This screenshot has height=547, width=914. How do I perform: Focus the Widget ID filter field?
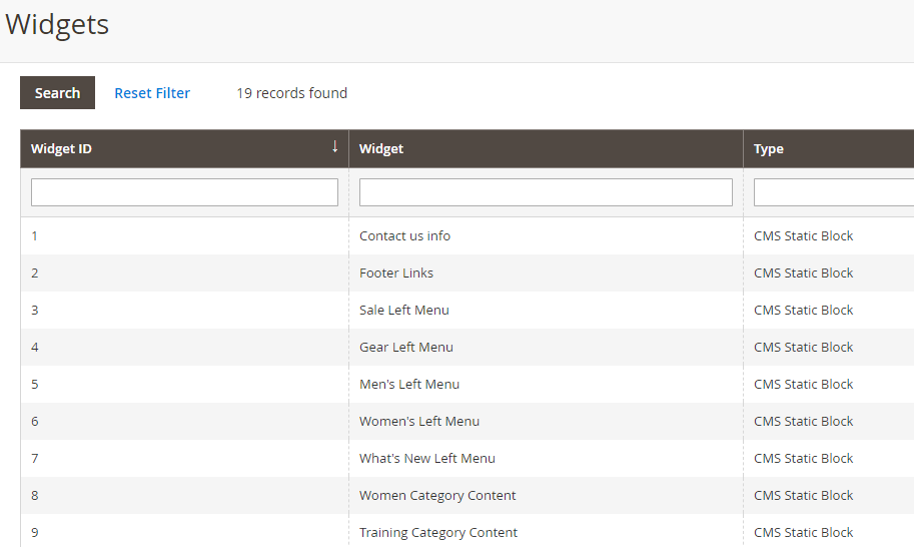pyautogui.click(x=184, y=192)
